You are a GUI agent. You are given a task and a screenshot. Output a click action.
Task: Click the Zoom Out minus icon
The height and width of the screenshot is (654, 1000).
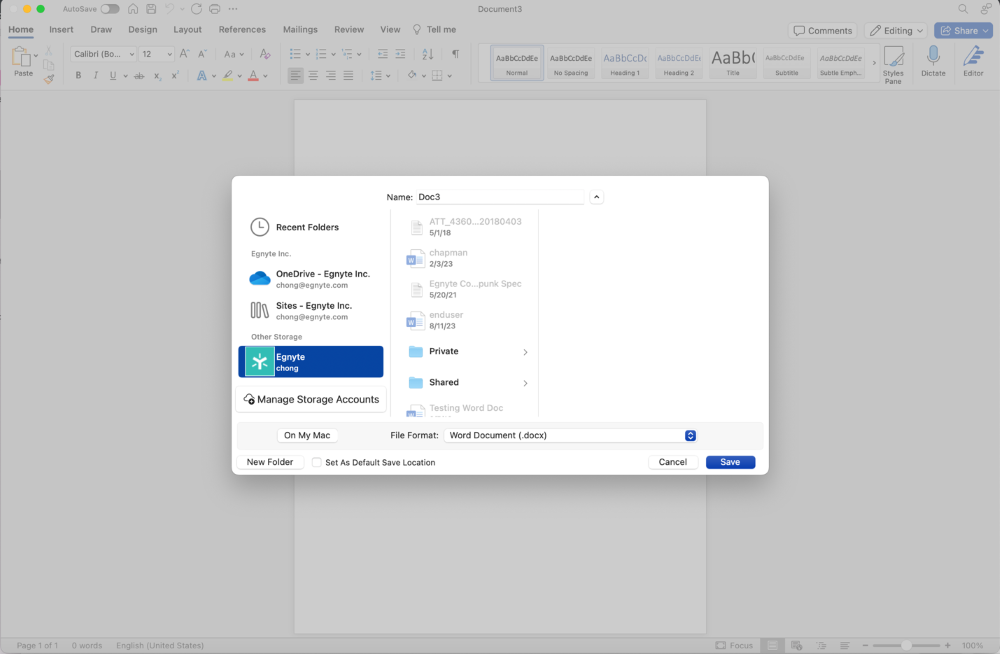click(865, 646)
